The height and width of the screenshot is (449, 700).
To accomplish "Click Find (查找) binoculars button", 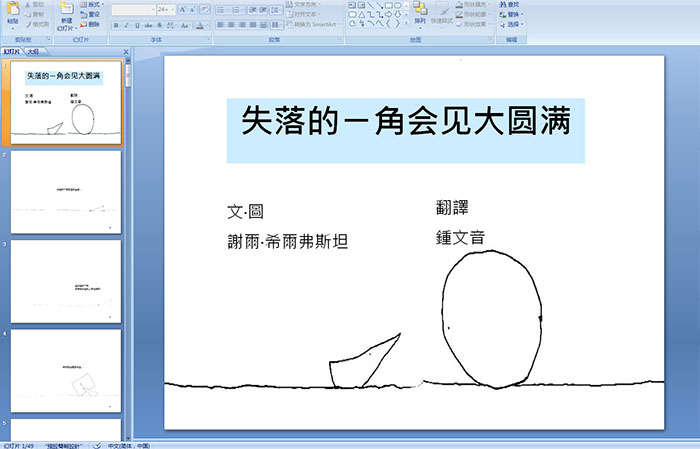I will (x=509, y=4).
